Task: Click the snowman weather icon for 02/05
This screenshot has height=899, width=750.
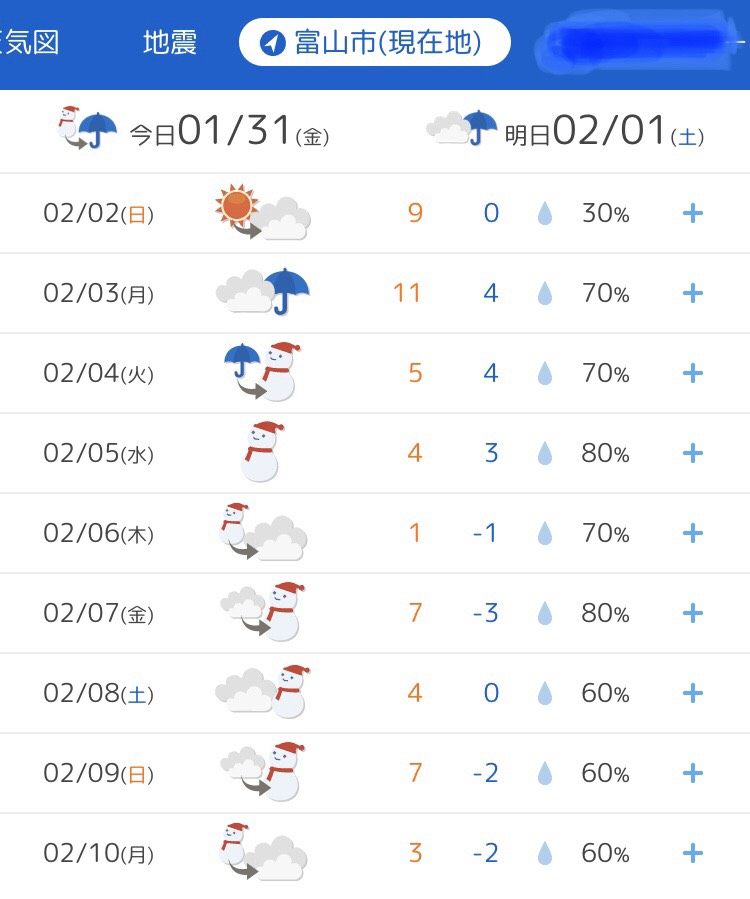Action: (263, 452)
